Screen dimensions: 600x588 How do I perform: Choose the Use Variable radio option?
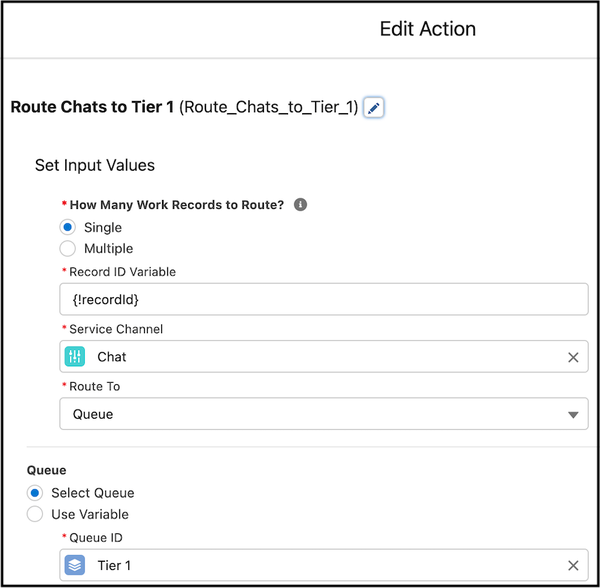coord(34,514)
